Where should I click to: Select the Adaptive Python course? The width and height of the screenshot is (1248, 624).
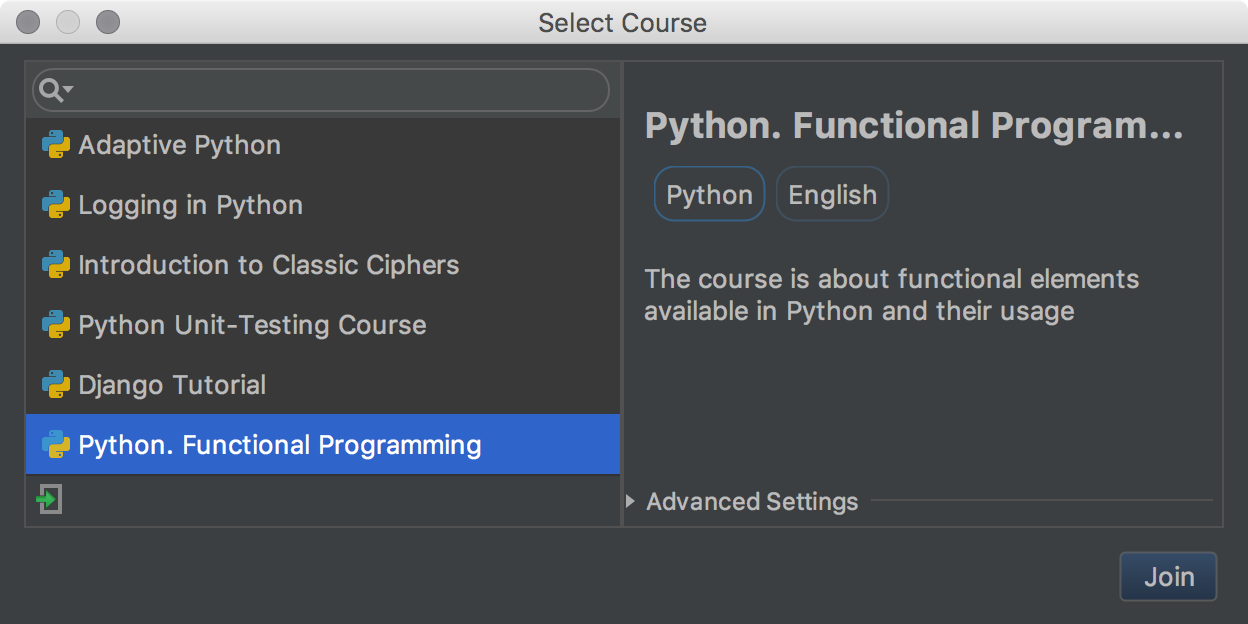322,145
